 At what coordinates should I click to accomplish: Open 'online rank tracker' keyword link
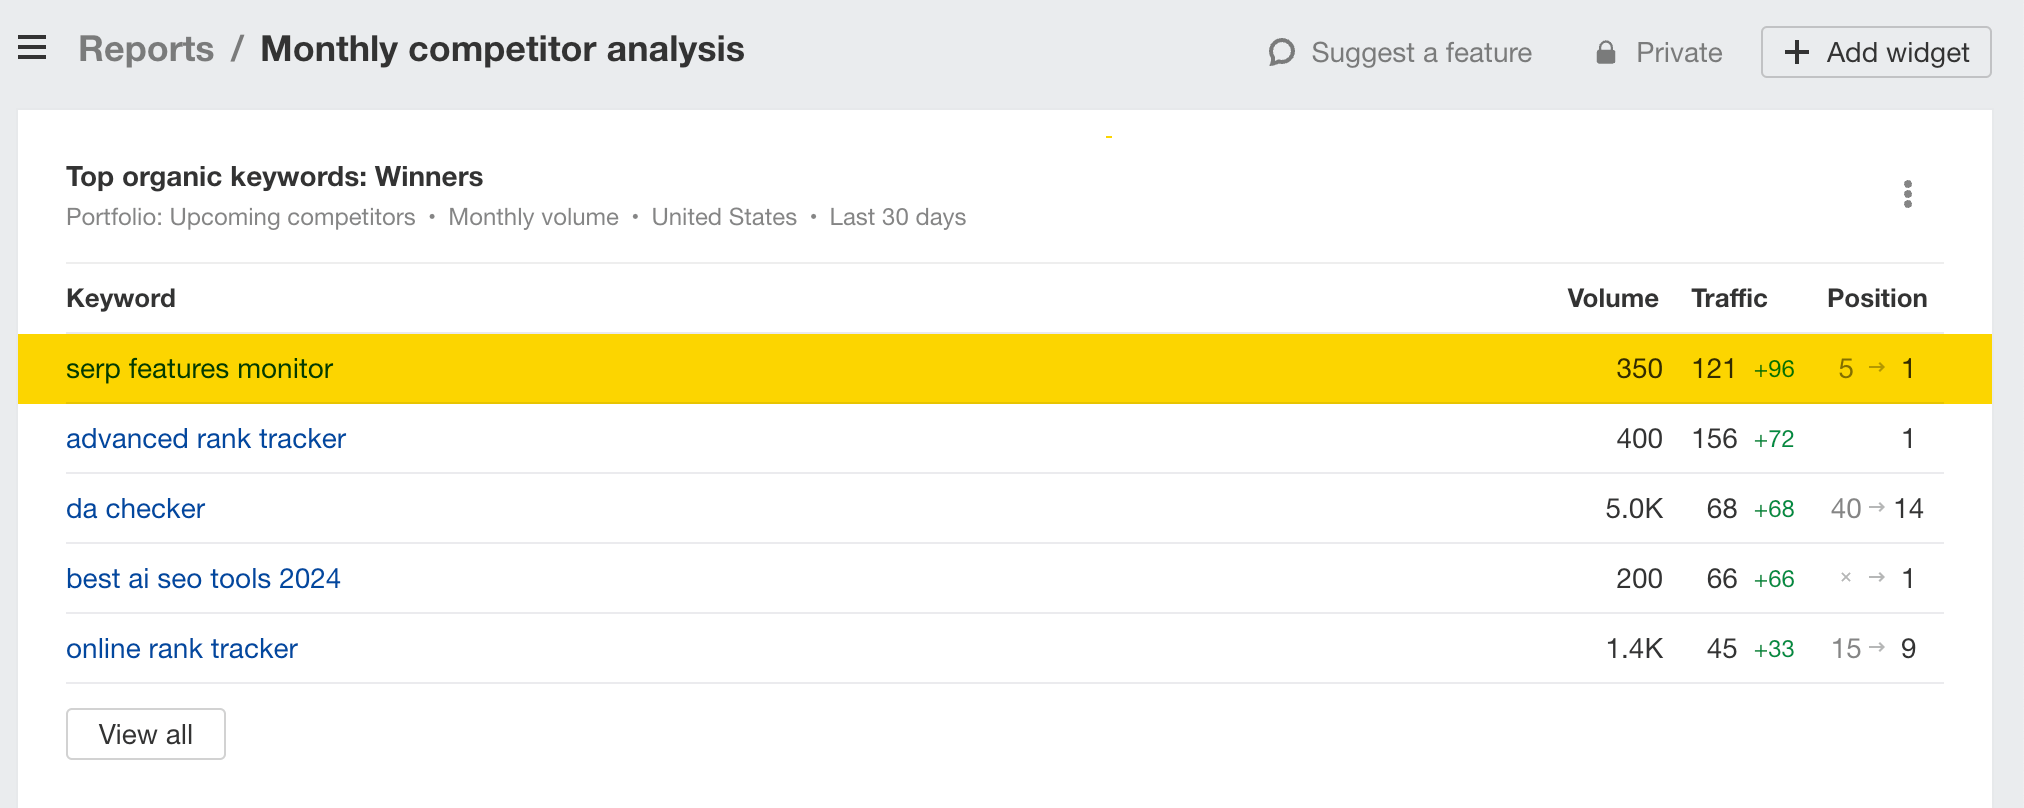click(182, 649)
